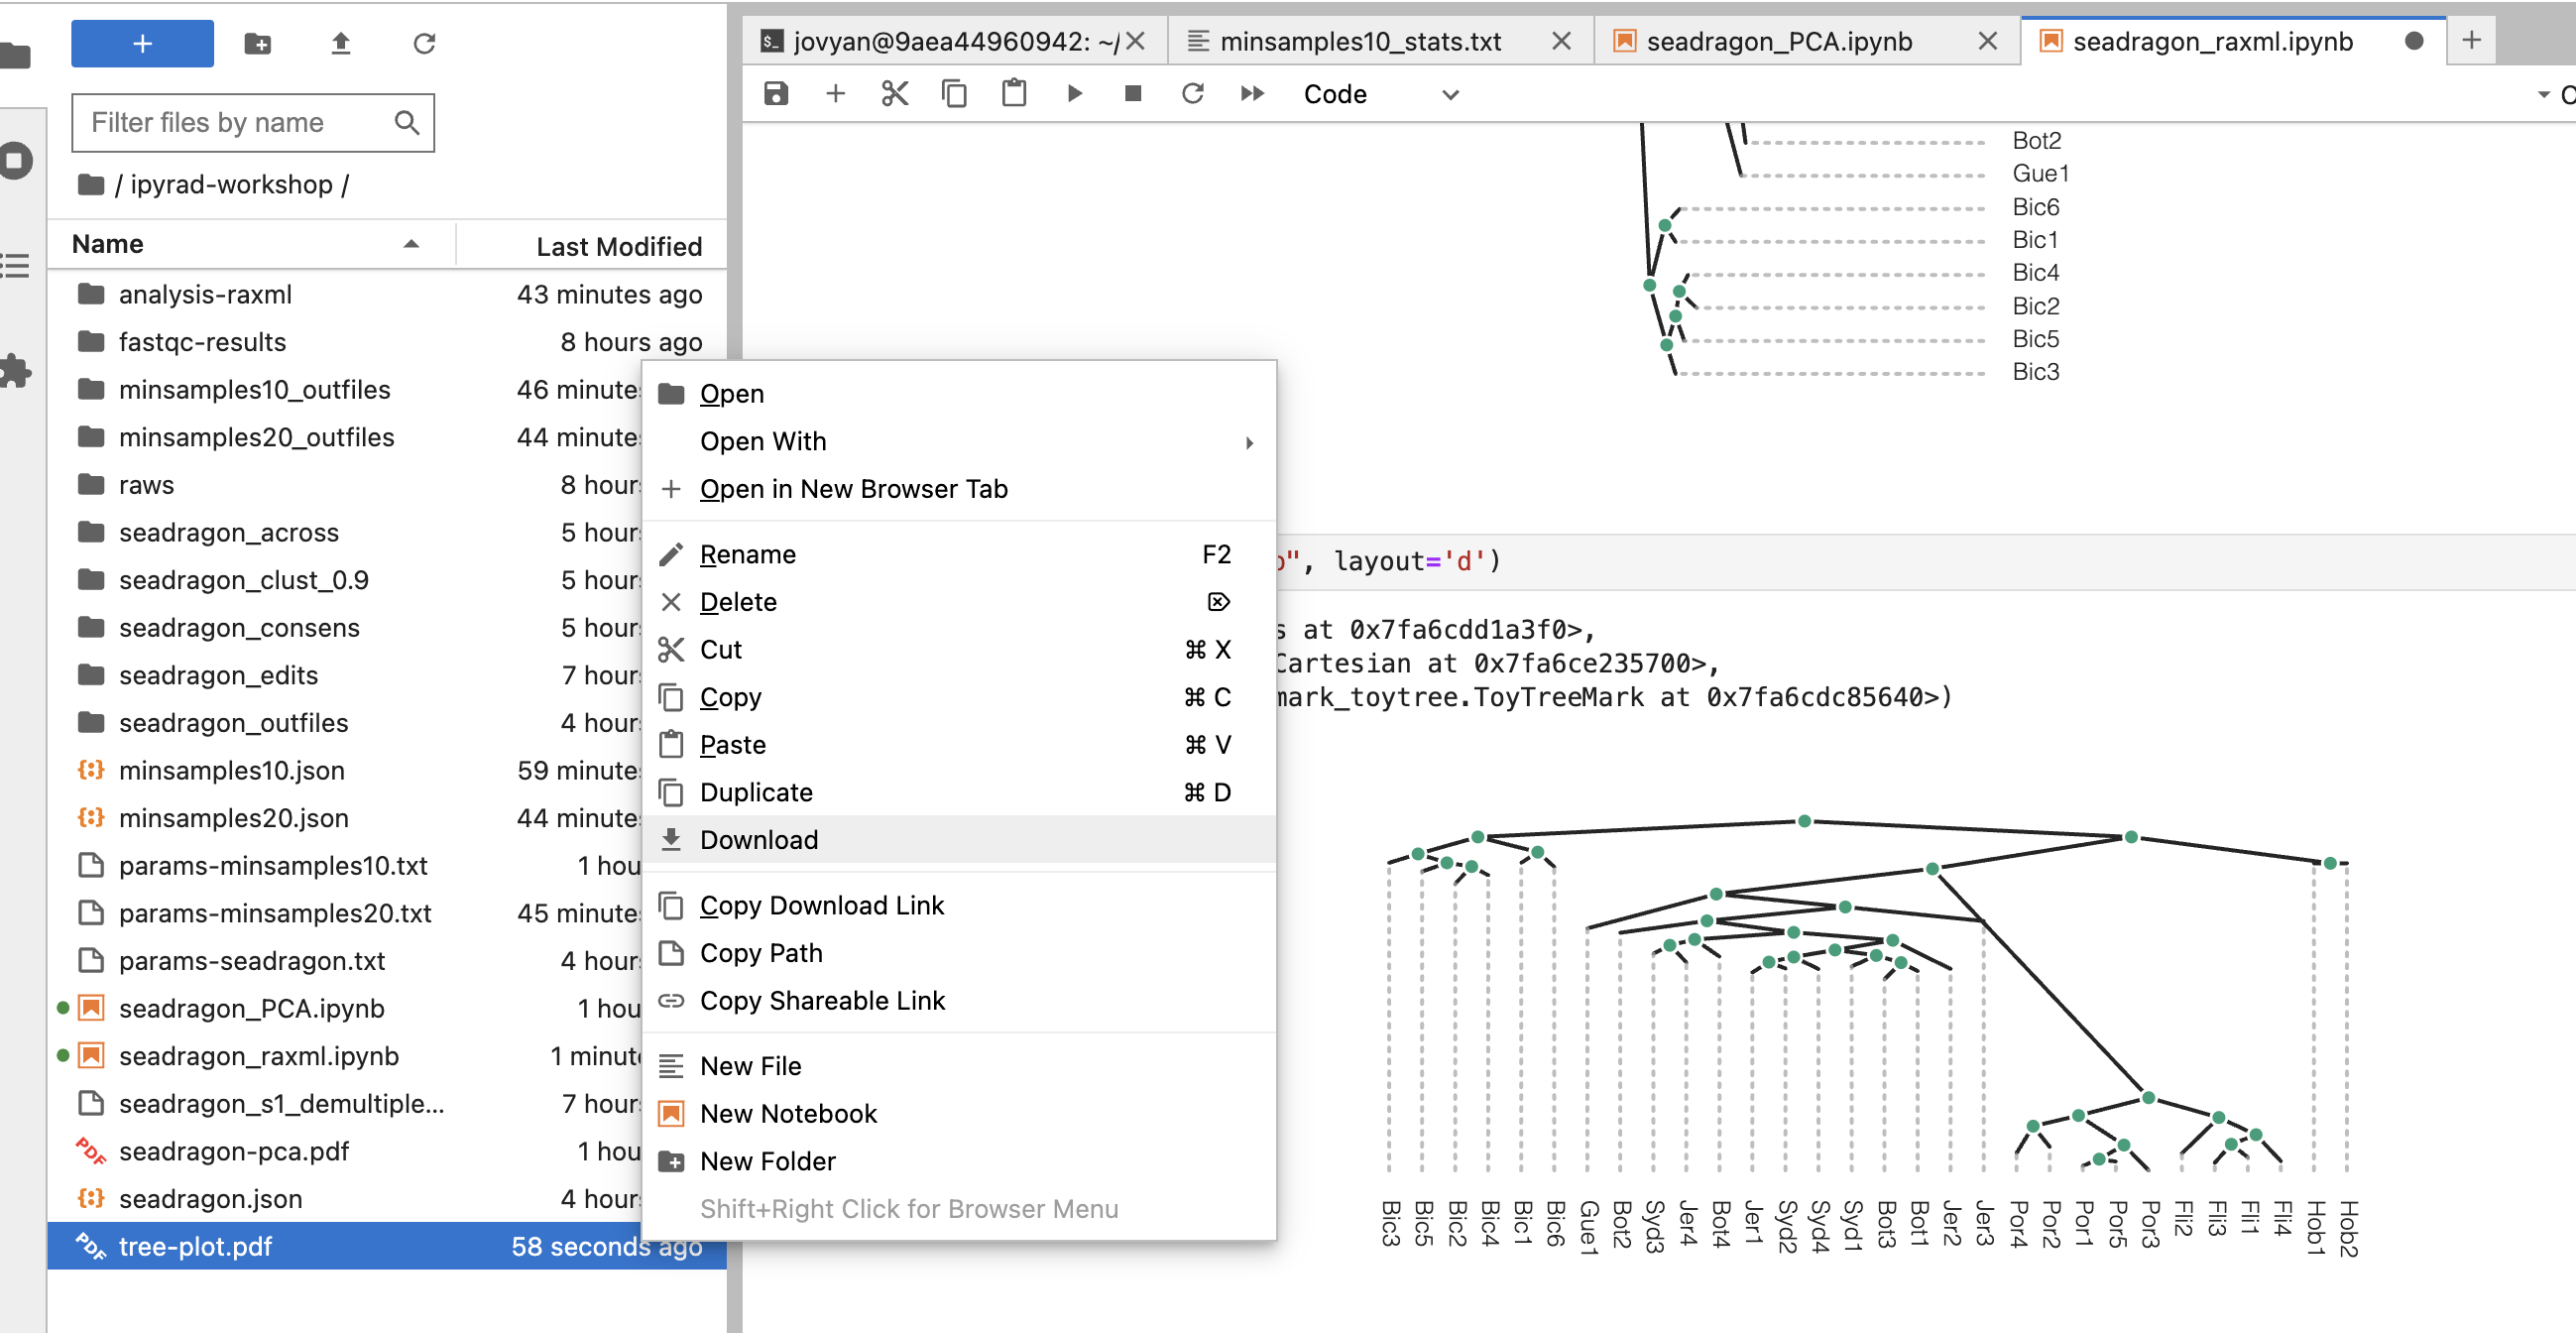Select seadragon-pca.pdf file
Viewport: 2576px width, 1333px height.
coord(345,1152)
